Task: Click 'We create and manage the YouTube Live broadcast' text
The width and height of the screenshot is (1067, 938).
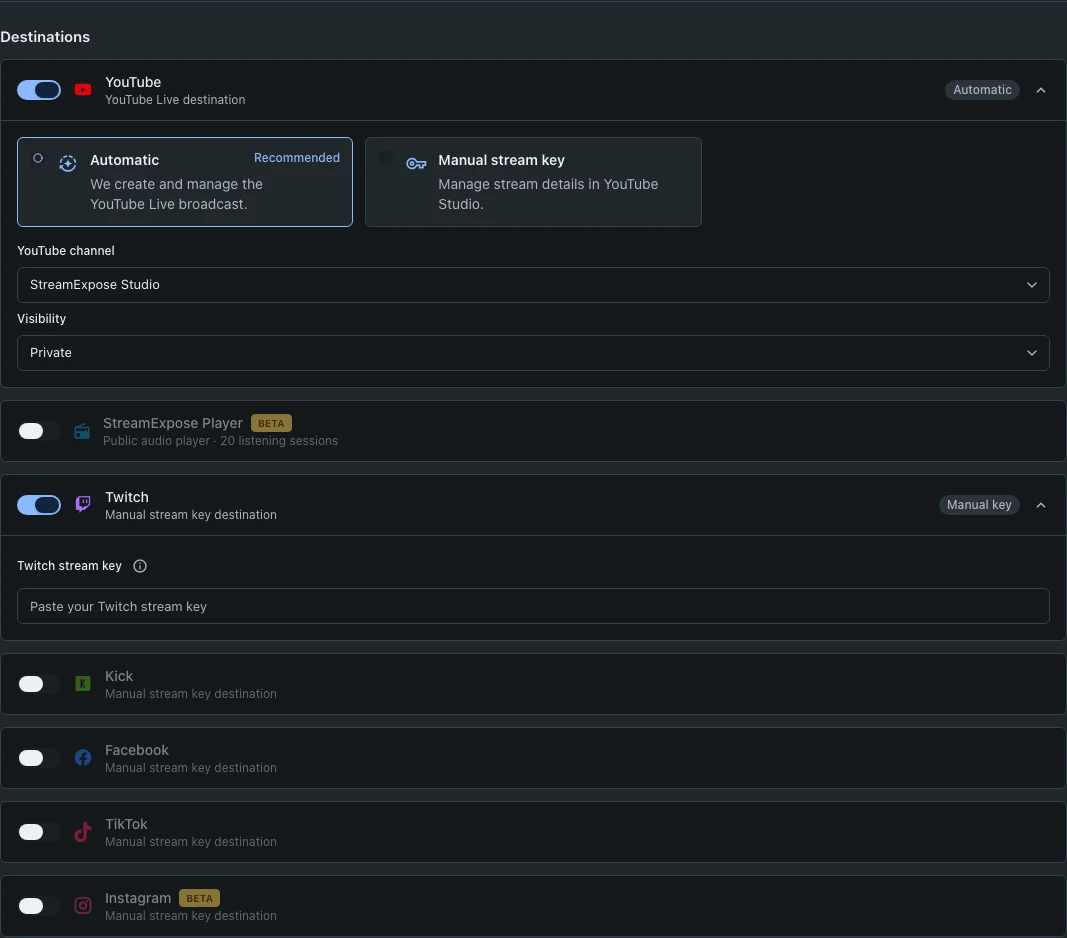Action: point(176,194)
